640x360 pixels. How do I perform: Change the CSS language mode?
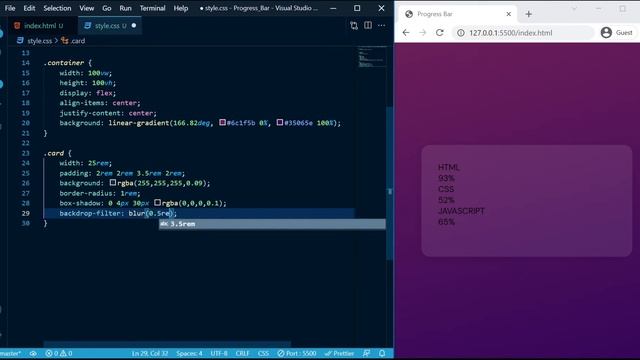[x=263, y=353]
